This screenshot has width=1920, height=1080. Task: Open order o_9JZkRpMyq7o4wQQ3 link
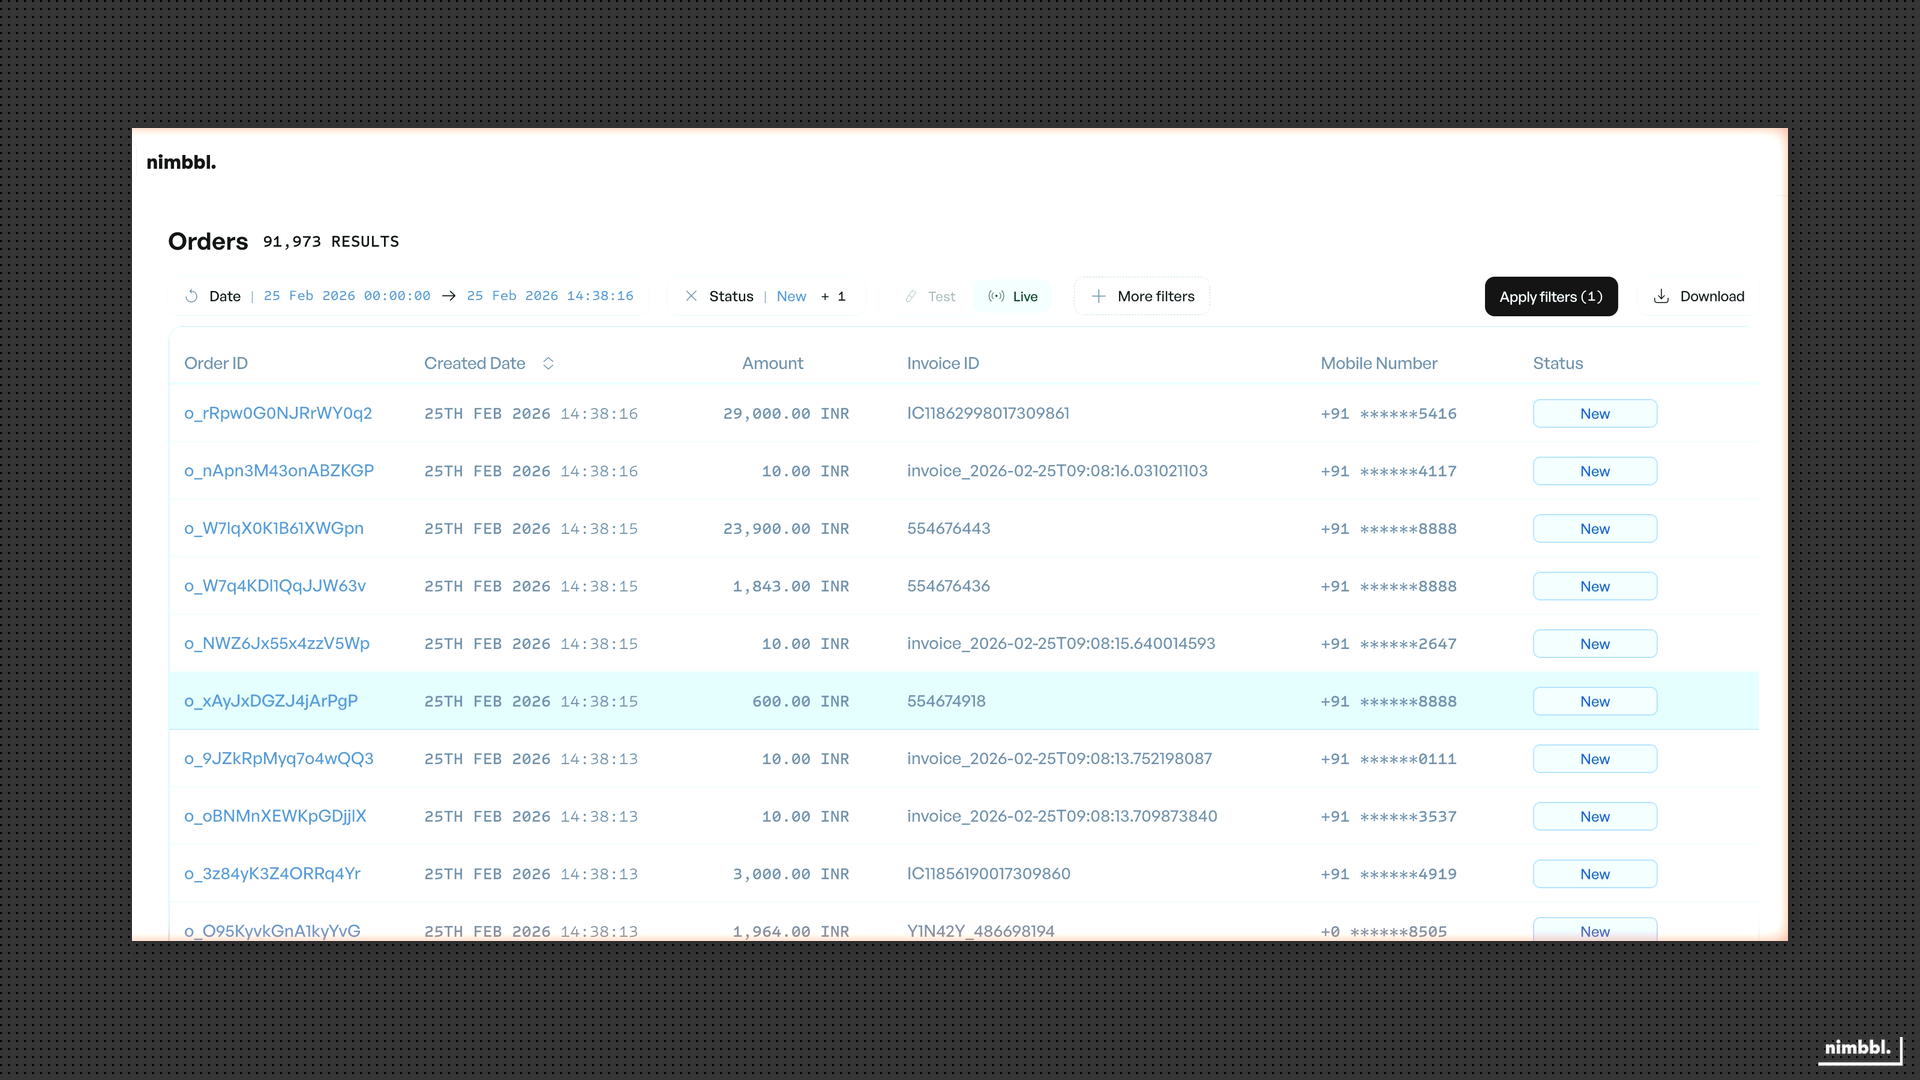pos(279,758)
